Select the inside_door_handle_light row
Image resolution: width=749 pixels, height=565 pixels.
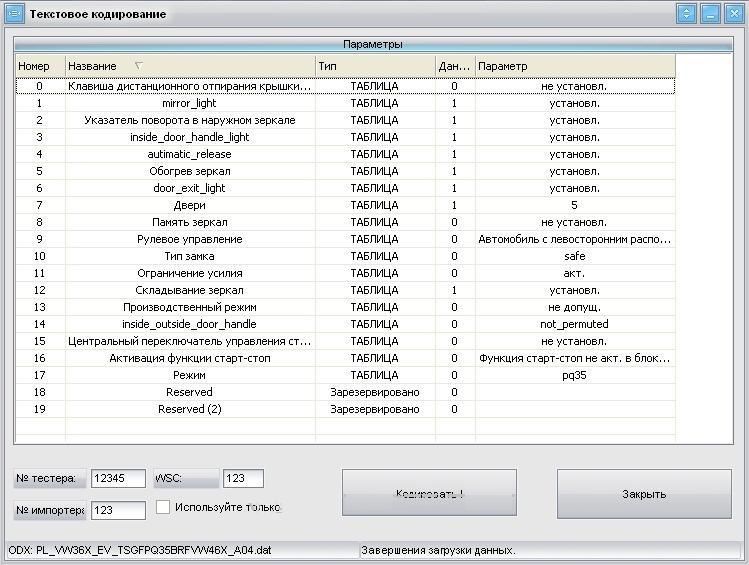(345, 137)
